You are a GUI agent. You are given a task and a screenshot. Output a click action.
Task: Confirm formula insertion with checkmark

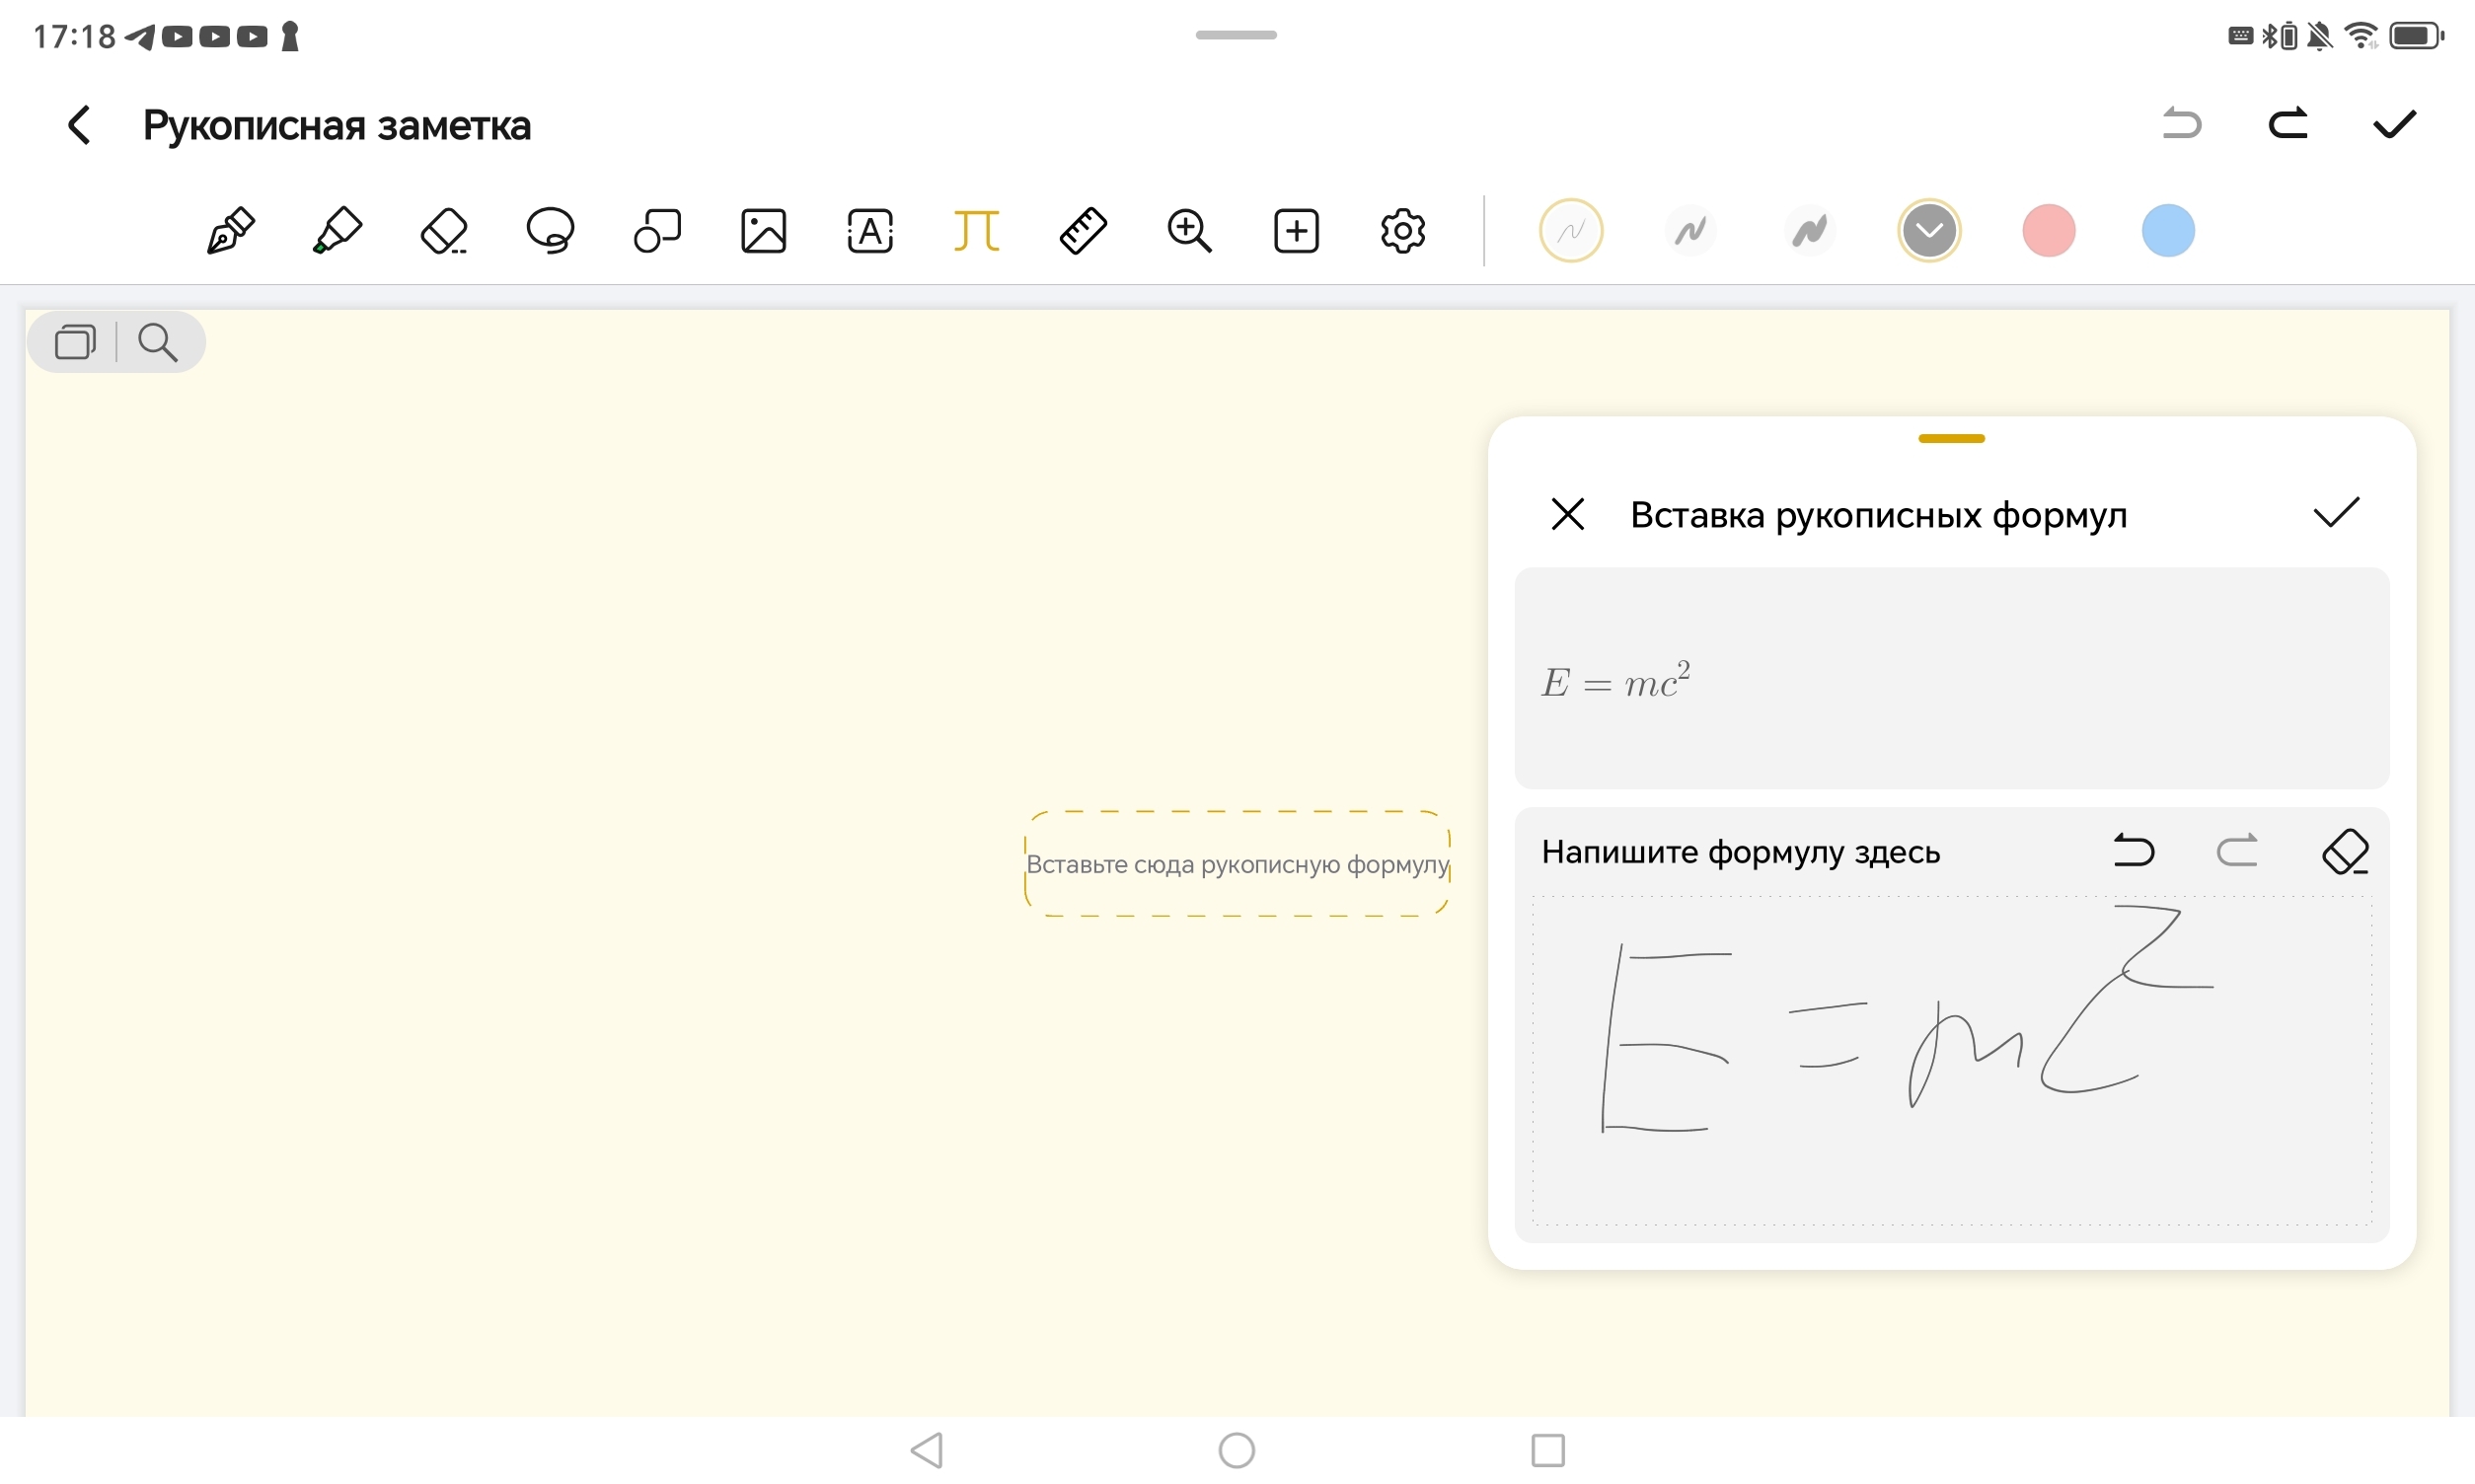[x=2336, y=513]
